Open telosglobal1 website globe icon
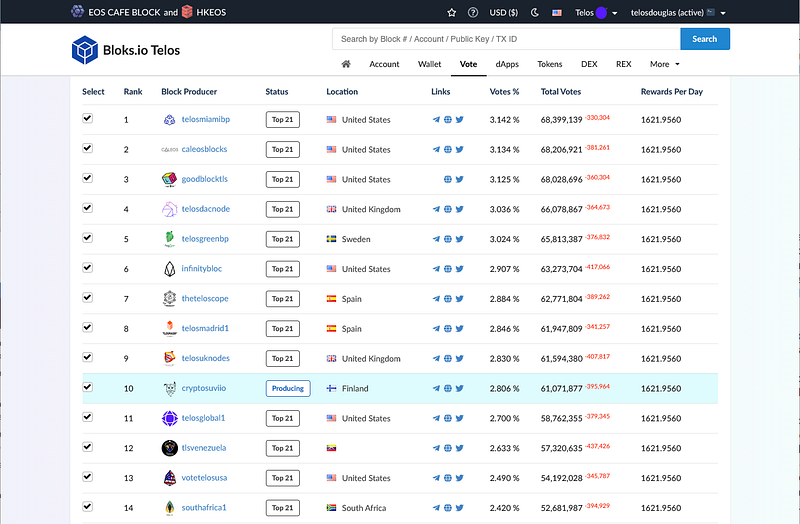 point(447,418)
